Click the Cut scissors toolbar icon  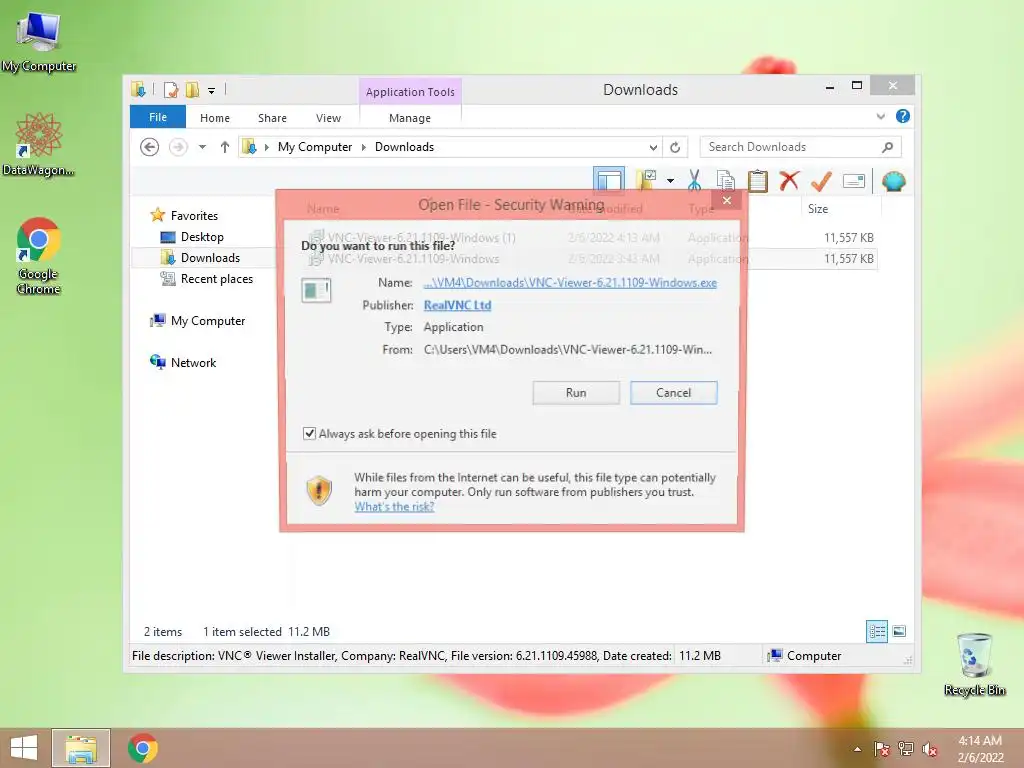click(694, 180)
